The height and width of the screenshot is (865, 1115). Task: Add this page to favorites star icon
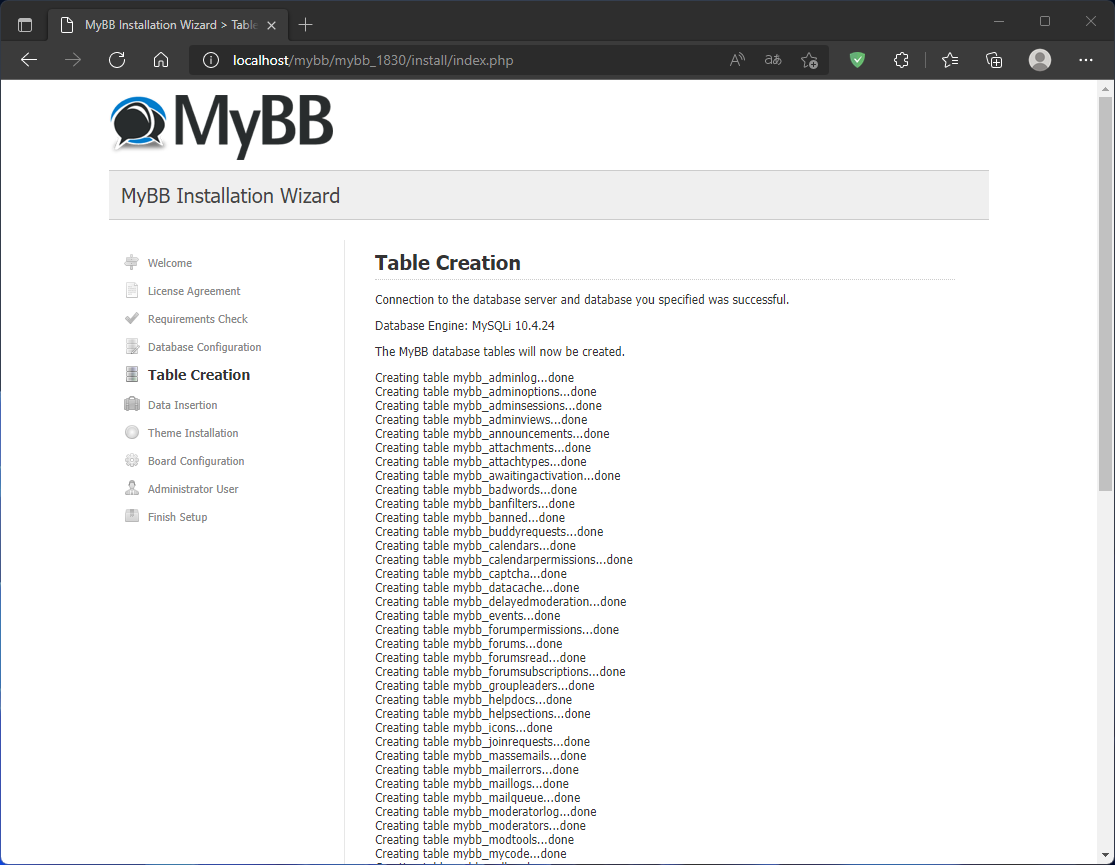(x=809, y=60)
